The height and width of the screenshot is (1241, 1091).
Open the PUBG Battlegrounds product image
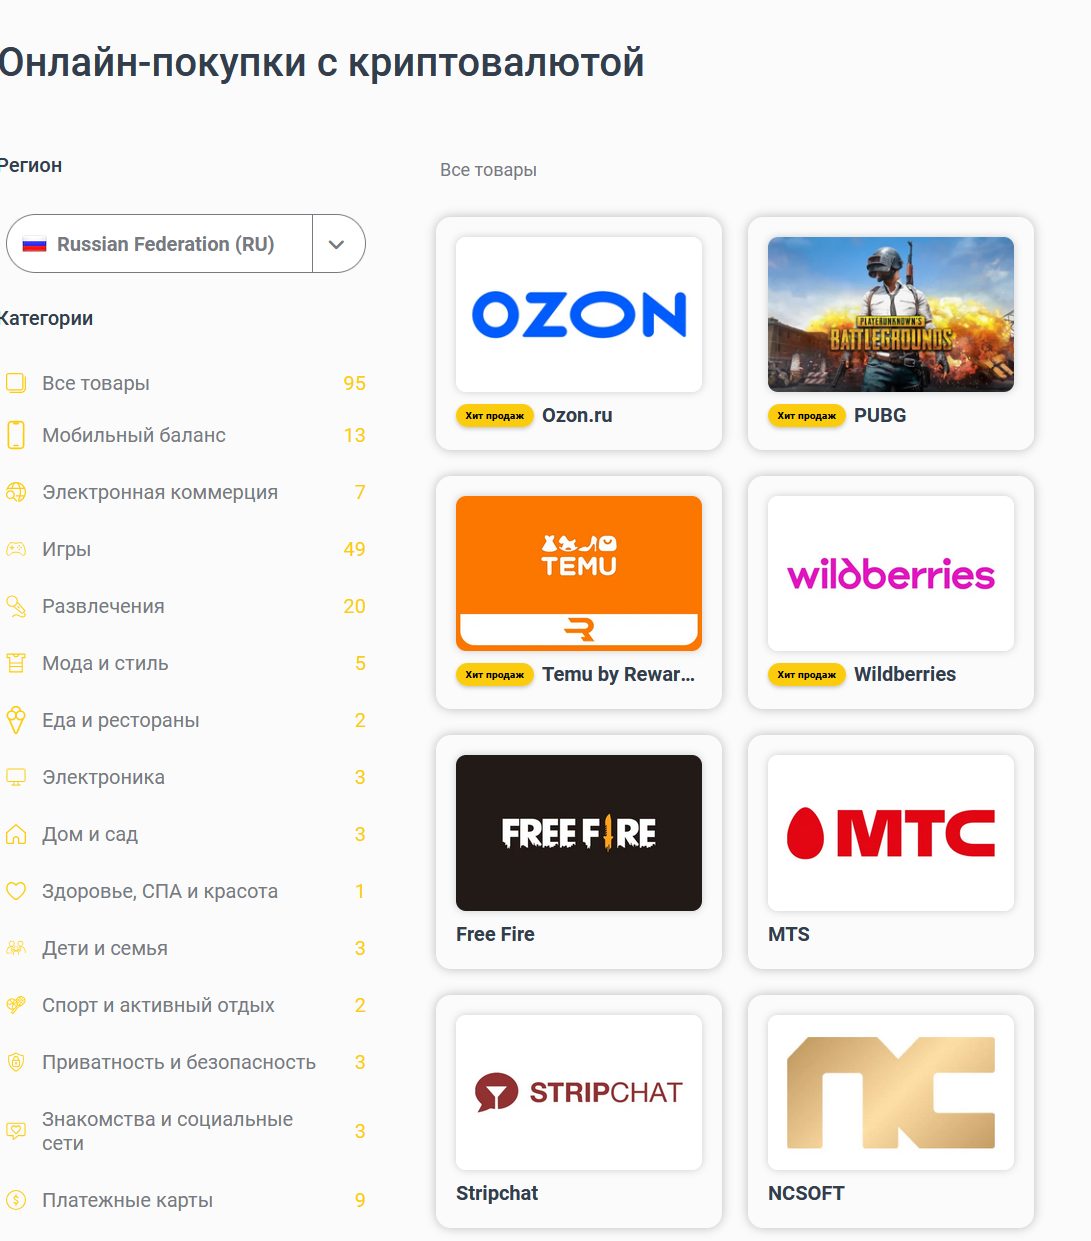click(891, 314)
